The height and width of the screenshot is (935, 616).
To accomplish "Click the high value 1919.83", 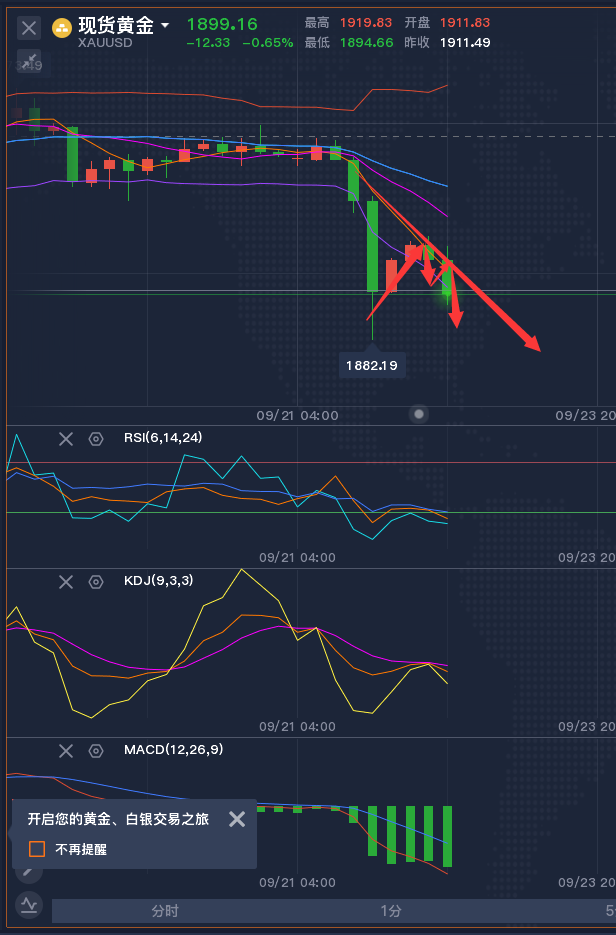I will [x=366, y=23].
